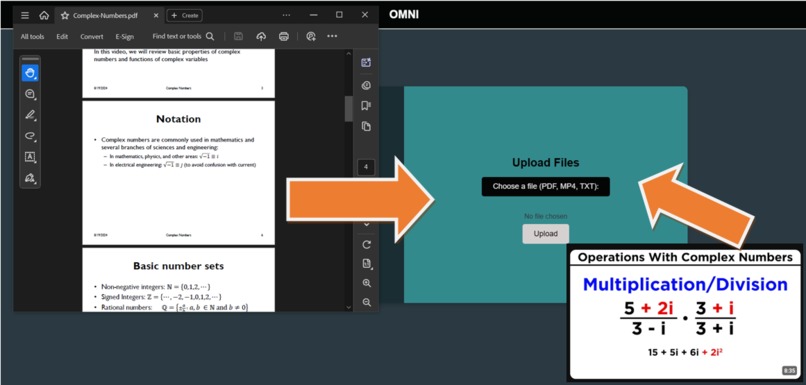
Task: Click scrollbar down arrow in PDF view
Action: (x=349, y=307)
